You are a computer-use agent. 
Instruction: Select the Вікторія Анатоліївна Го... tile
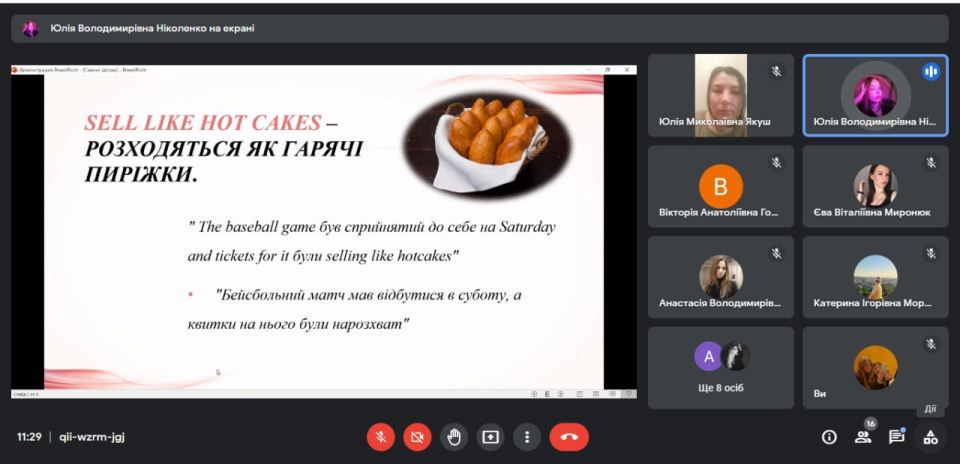coord(721,186)
